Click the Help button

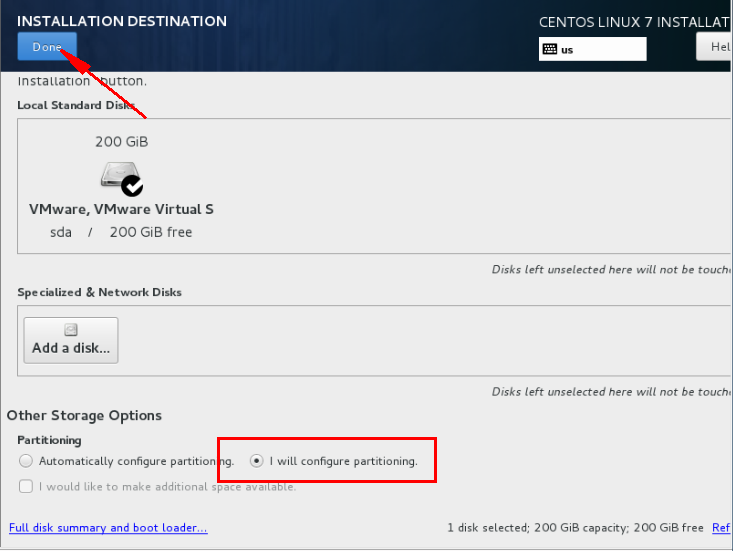tap(714, 47)
